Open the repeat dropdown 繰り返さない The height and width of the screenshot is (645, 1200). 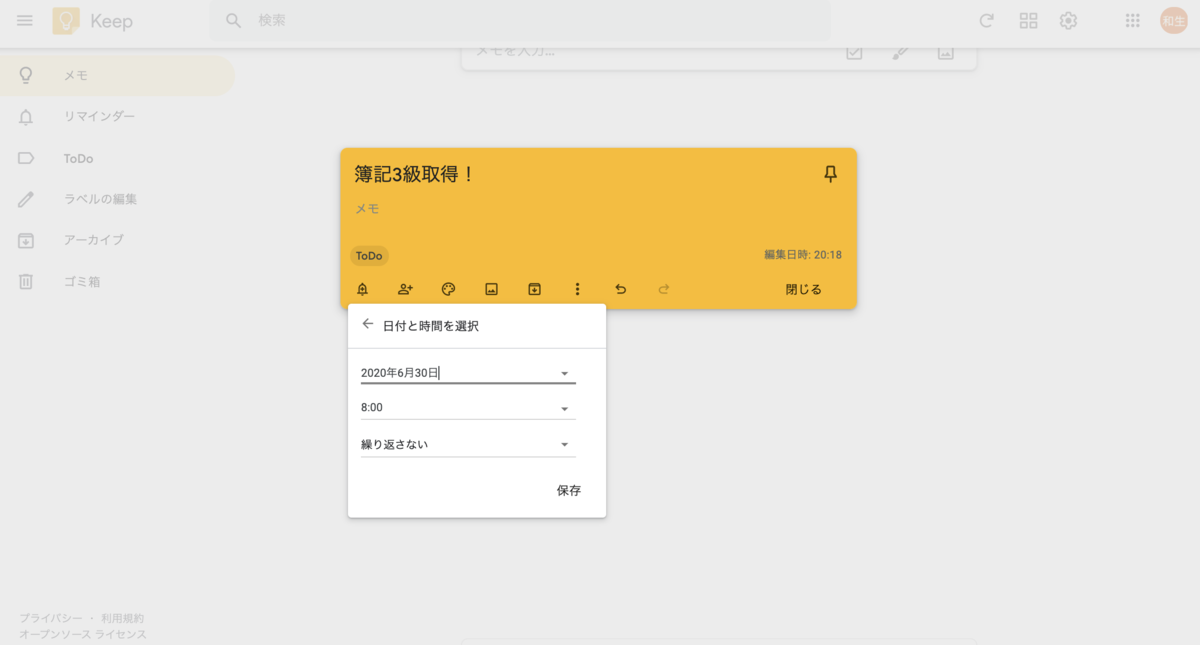pyautogui.click(x=468, y=444)
